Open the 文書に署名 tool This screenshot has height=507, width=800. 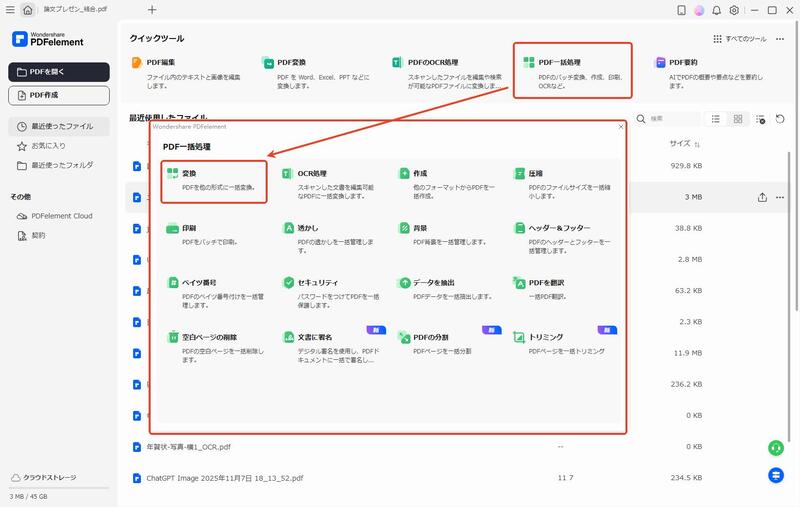coord(329,347)
